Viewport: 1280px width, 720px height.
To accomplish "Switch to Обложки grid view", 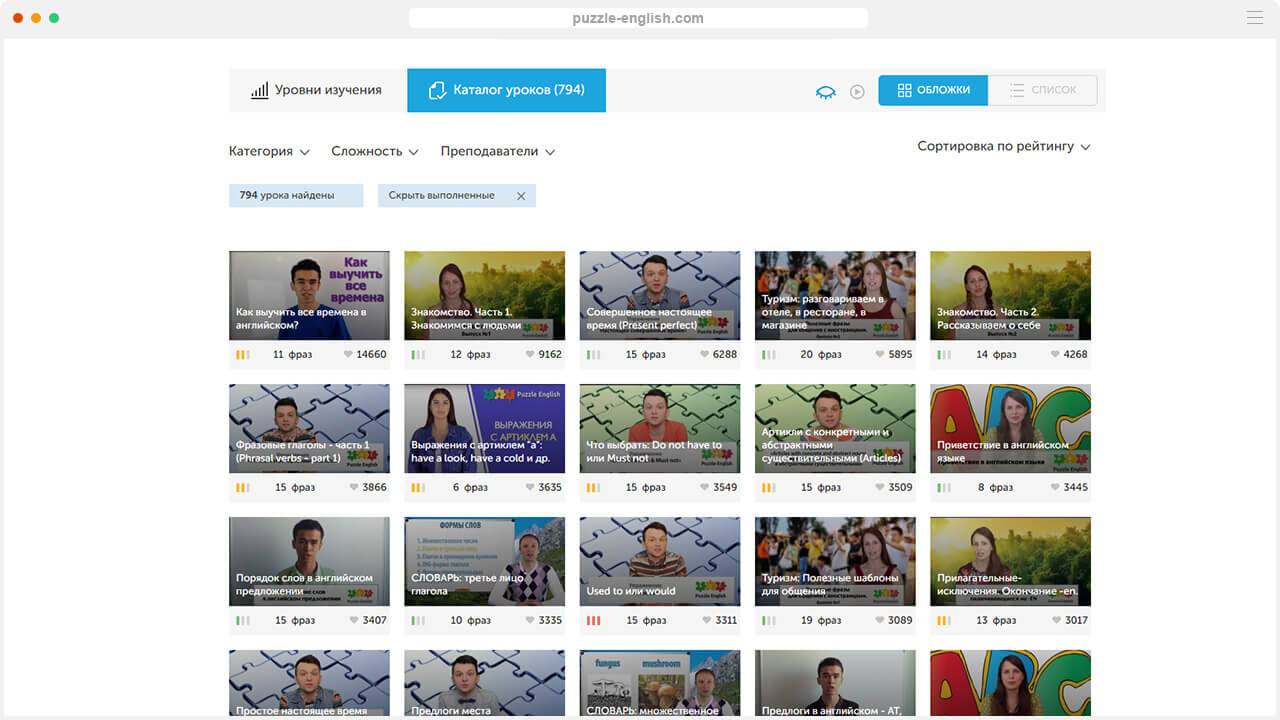I will (x=933, y=90).
